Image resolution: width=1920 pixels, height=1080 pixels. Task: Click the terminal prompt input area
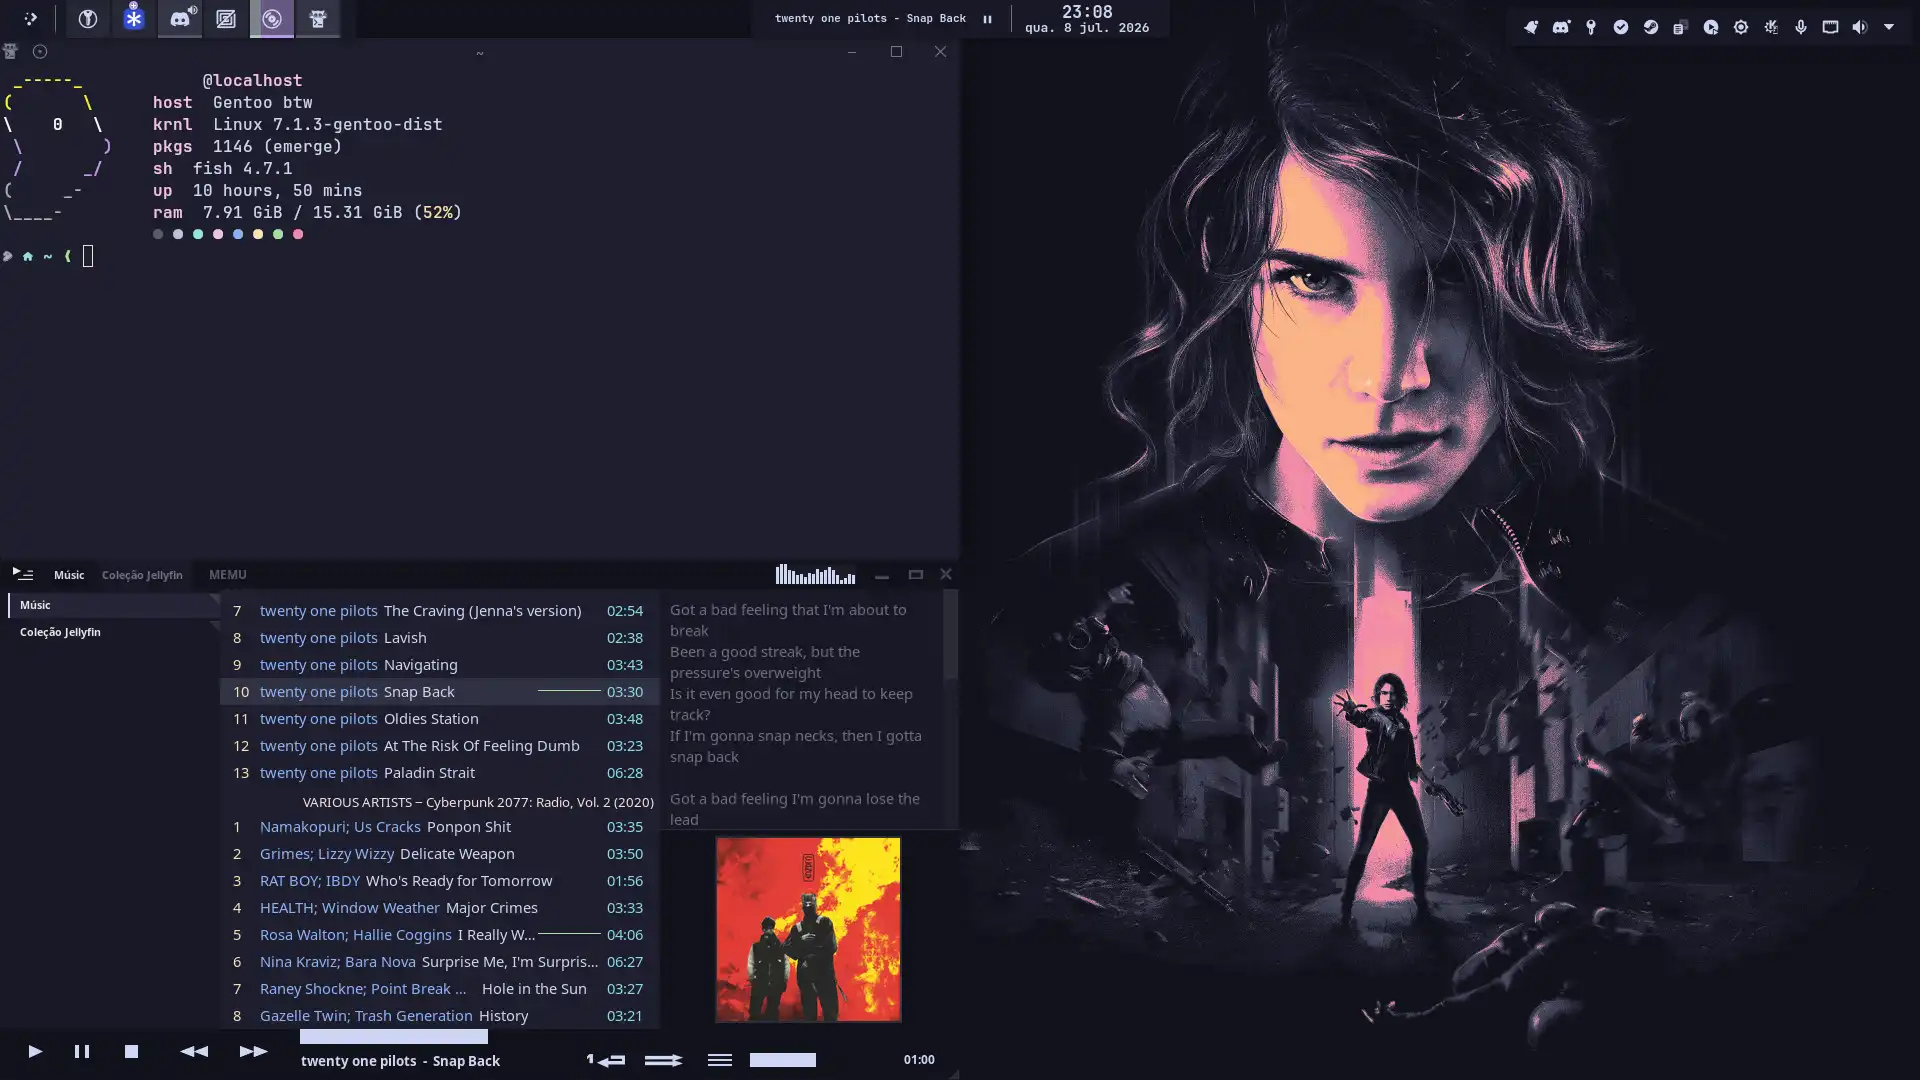[x=88, y=256]
